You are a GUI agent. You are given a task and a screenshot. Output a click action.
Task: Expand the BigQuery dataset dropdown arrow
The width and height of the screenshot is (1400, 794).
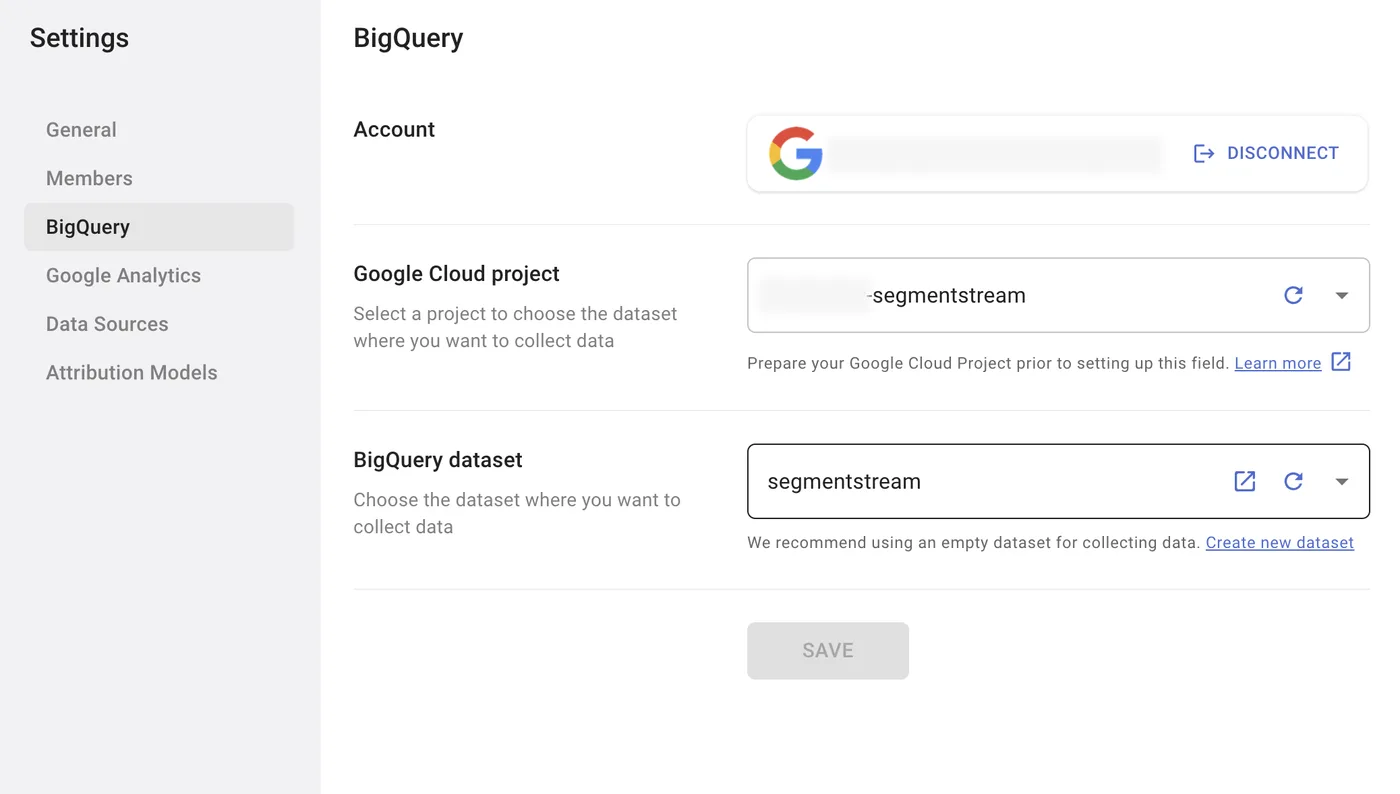[x=1342, y=481]
